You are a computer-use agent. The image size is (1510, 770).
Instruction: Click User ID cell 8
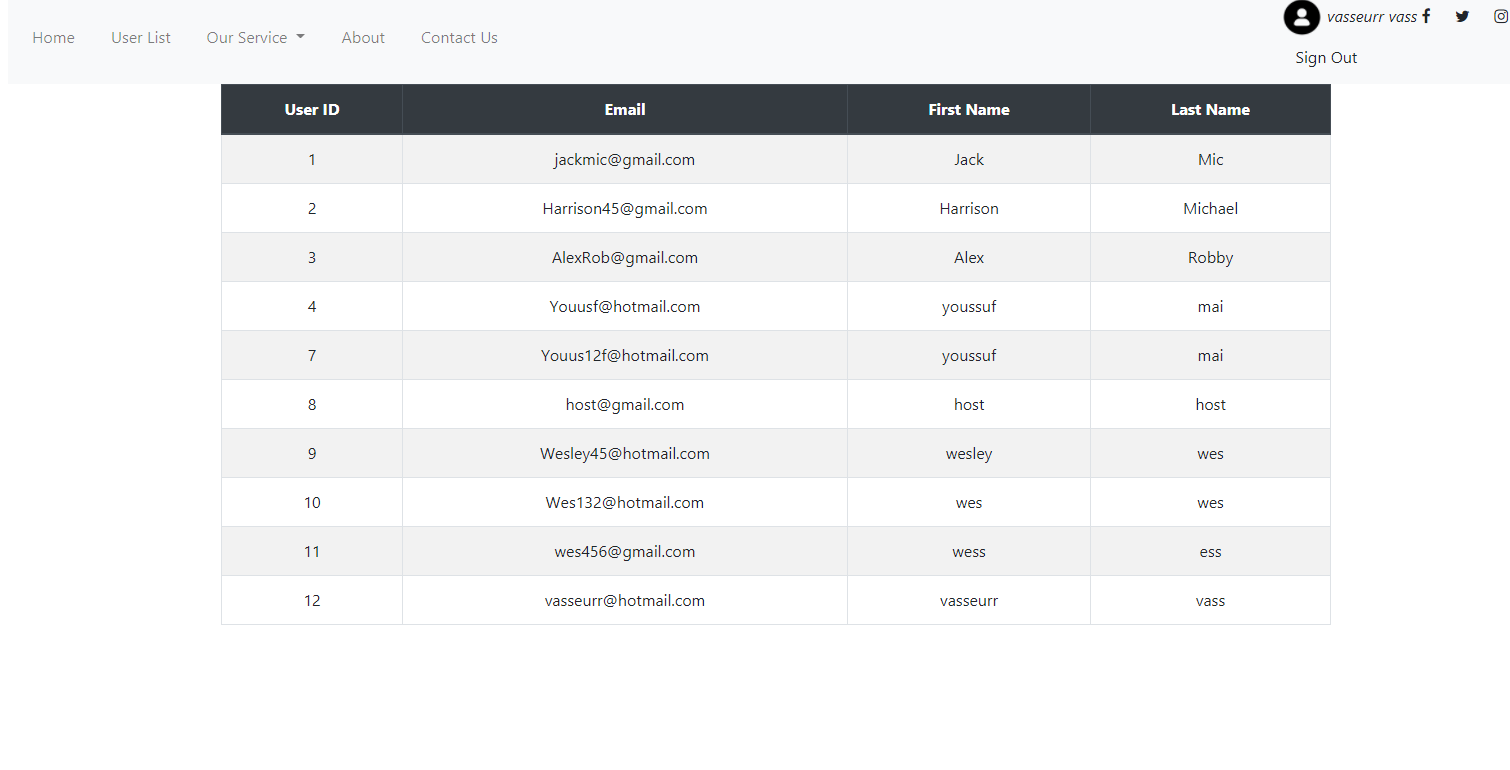[312, 405]
